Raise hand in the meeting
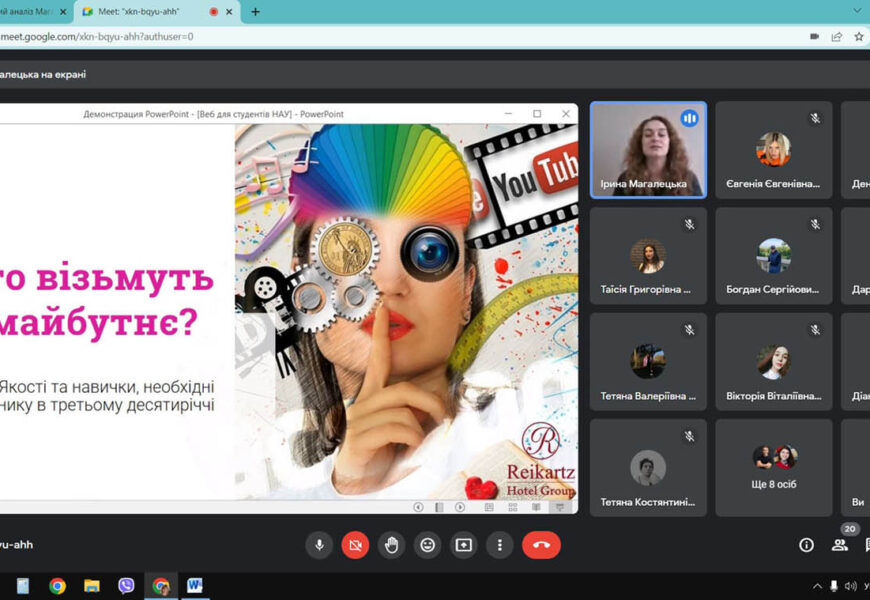 point(391,545)
